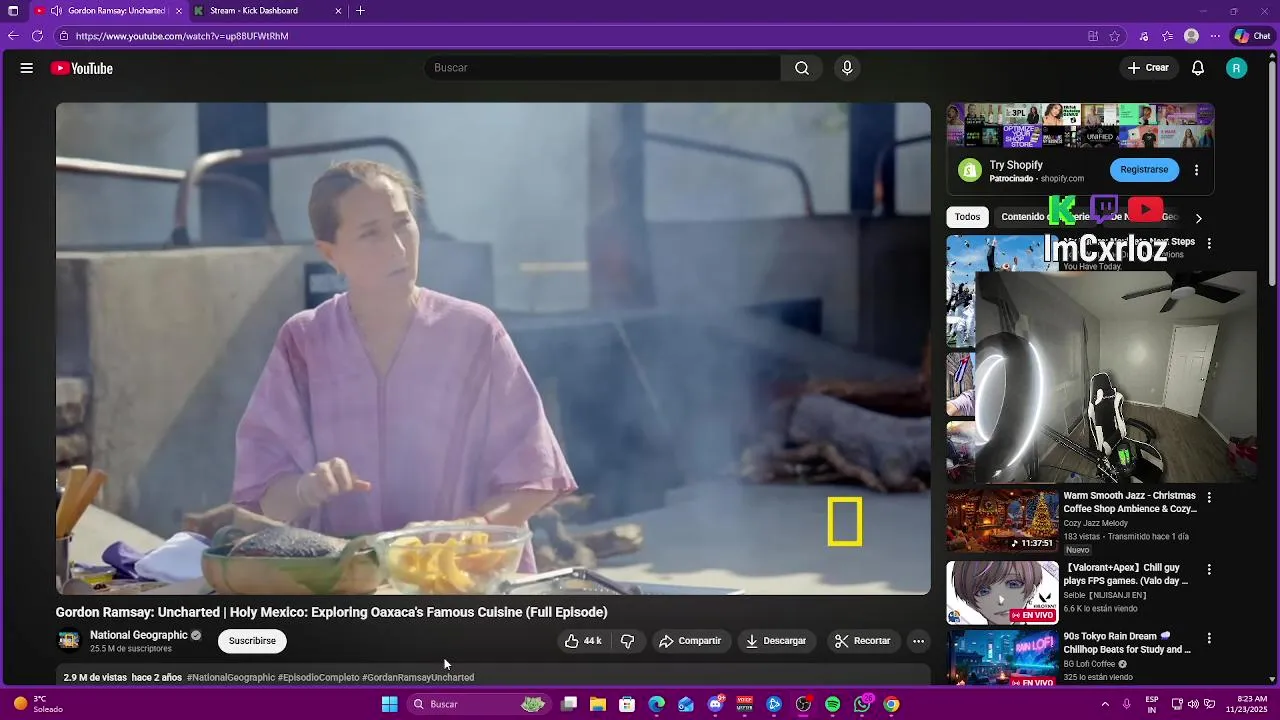Open the Warm Smooth Jazz video thumbnail

click(1002, 520)
